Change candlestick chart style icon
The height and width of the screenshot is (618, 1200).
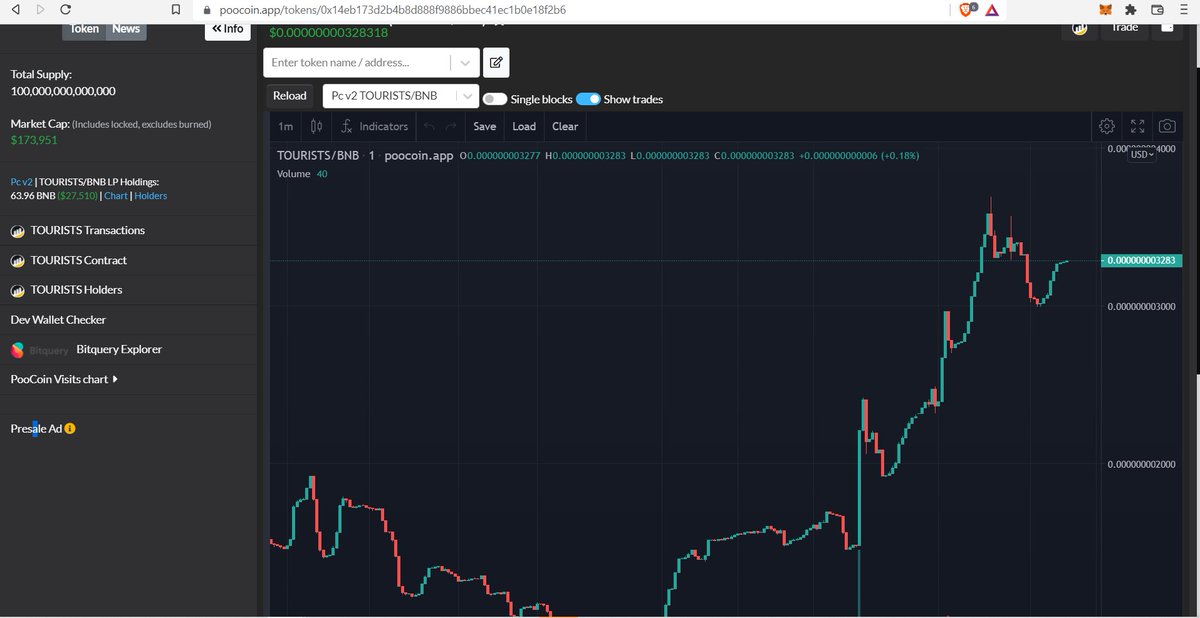click(x=316, y=126)
